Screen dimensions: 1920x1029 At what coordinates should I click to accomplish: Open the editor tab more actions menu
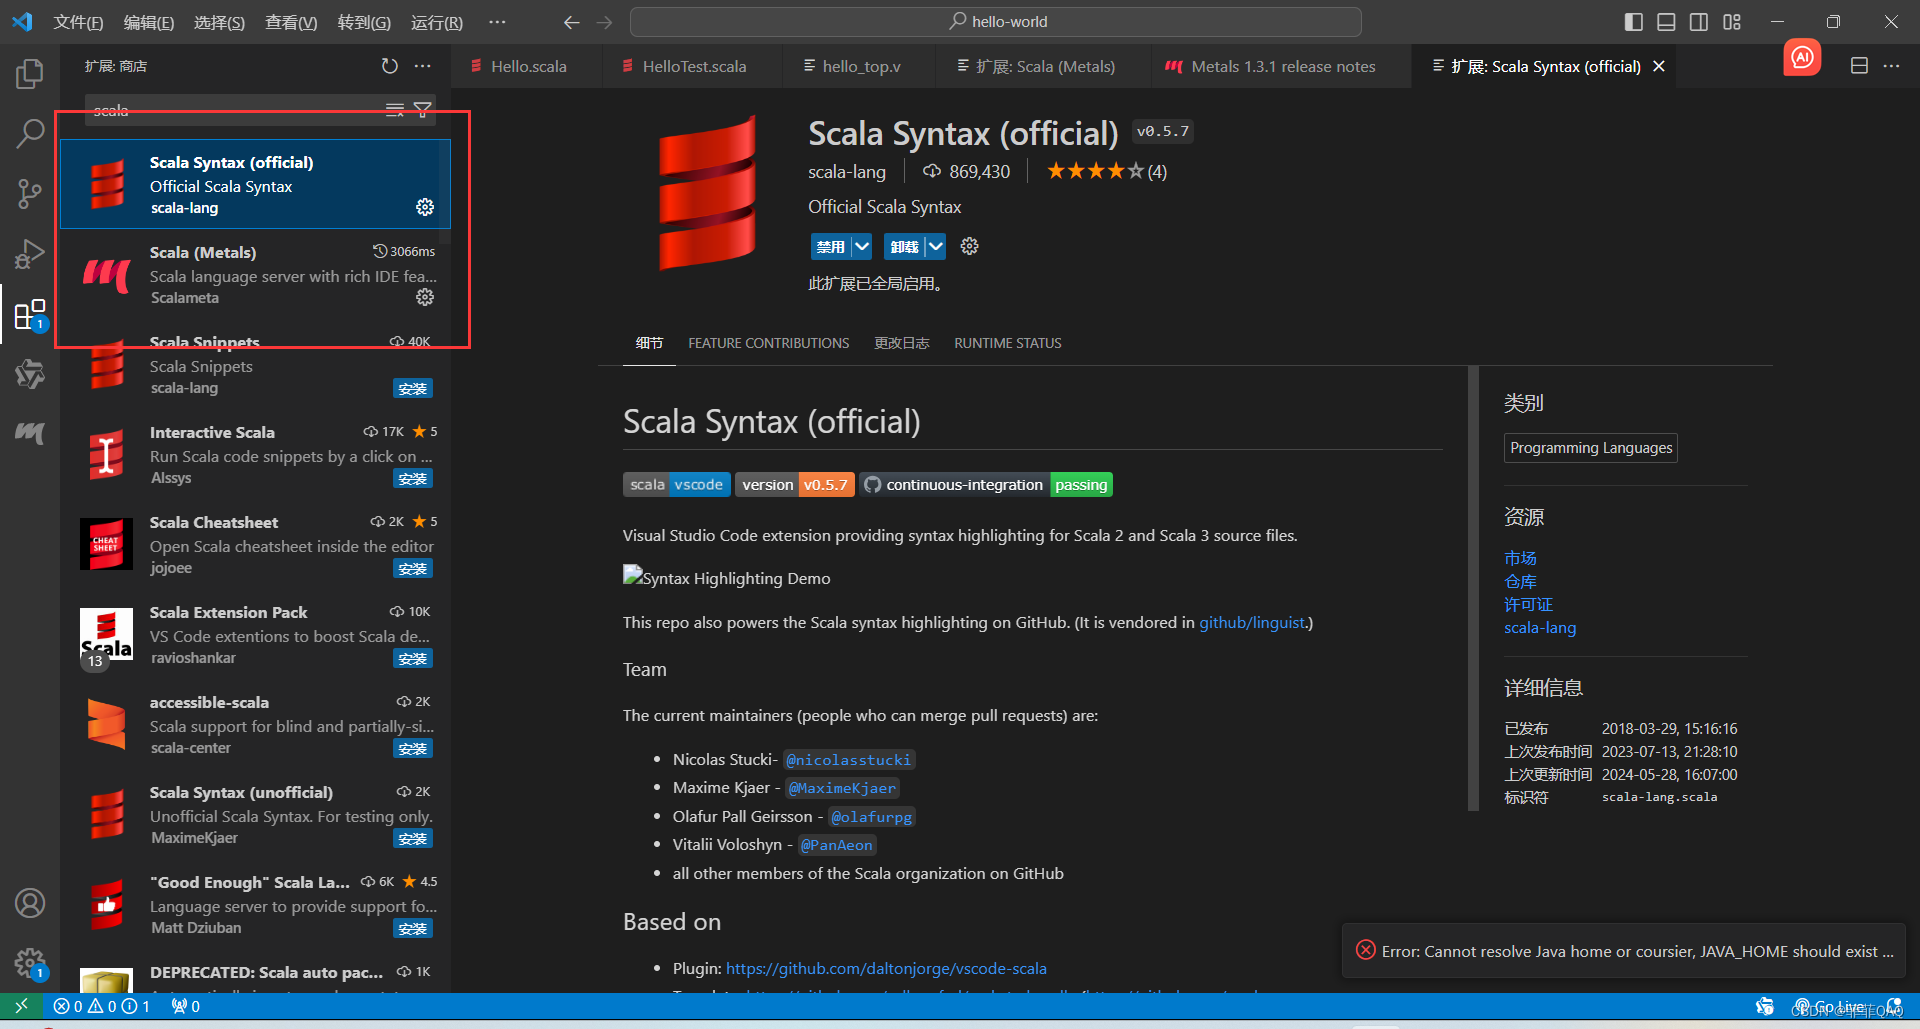[1891, 66]
